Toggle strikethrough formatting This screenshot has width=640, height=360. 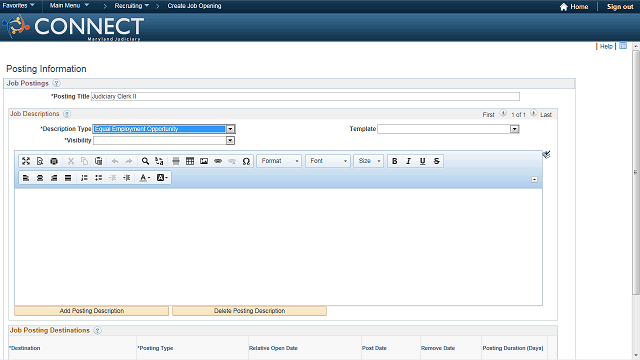coord(437,161)
